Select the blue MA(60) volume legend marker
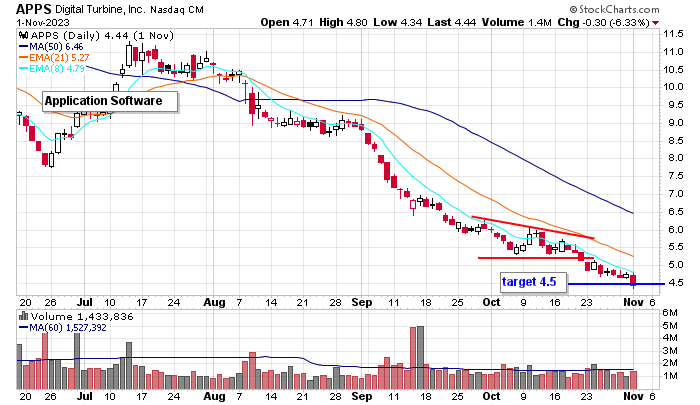The height and width of the screenshot is (405, 700). pos(24,328)
